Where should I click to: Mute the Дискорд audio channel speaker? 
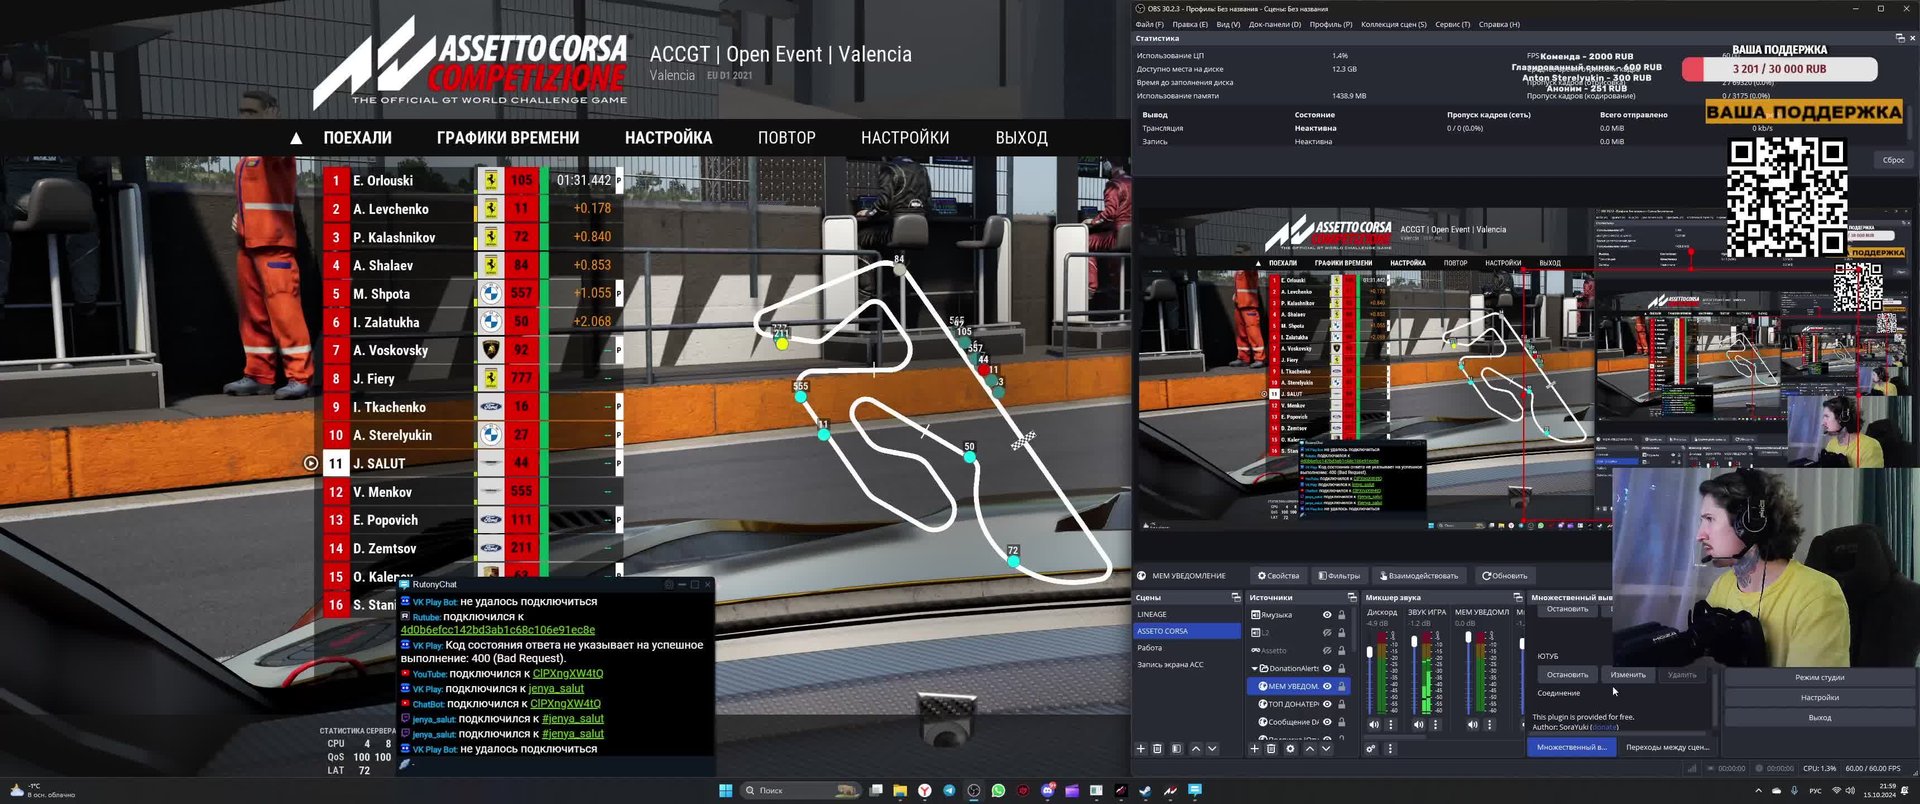pos(1374,724)
